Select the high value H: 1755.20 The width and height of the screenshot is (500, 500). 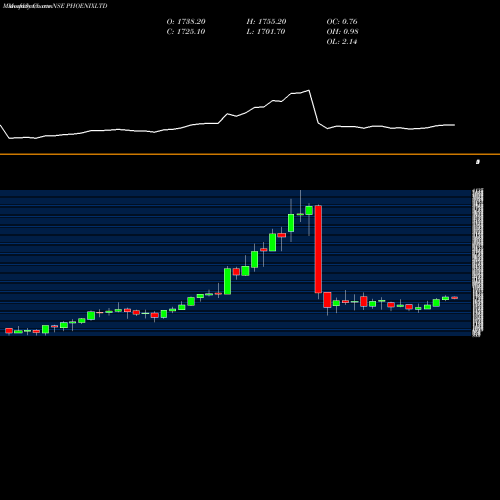(266, 22)
